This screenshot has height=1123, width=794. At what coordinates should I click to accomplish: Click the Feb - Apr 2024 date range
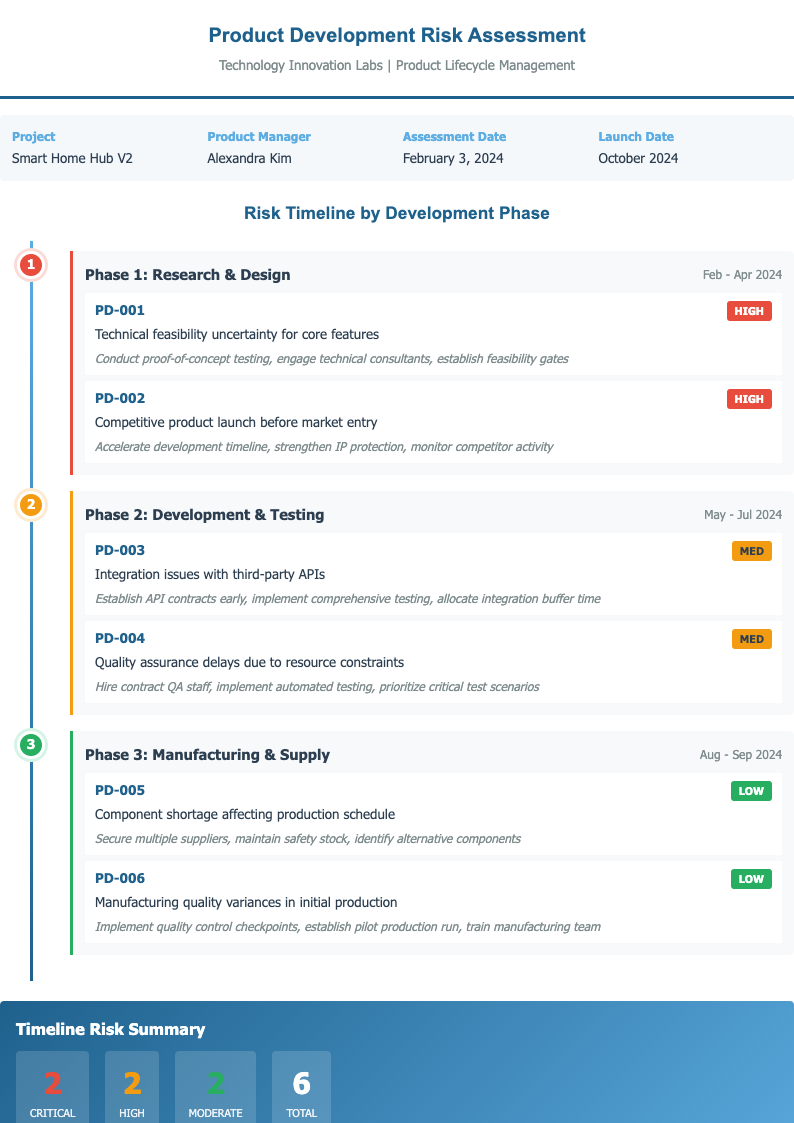[742, 274]
